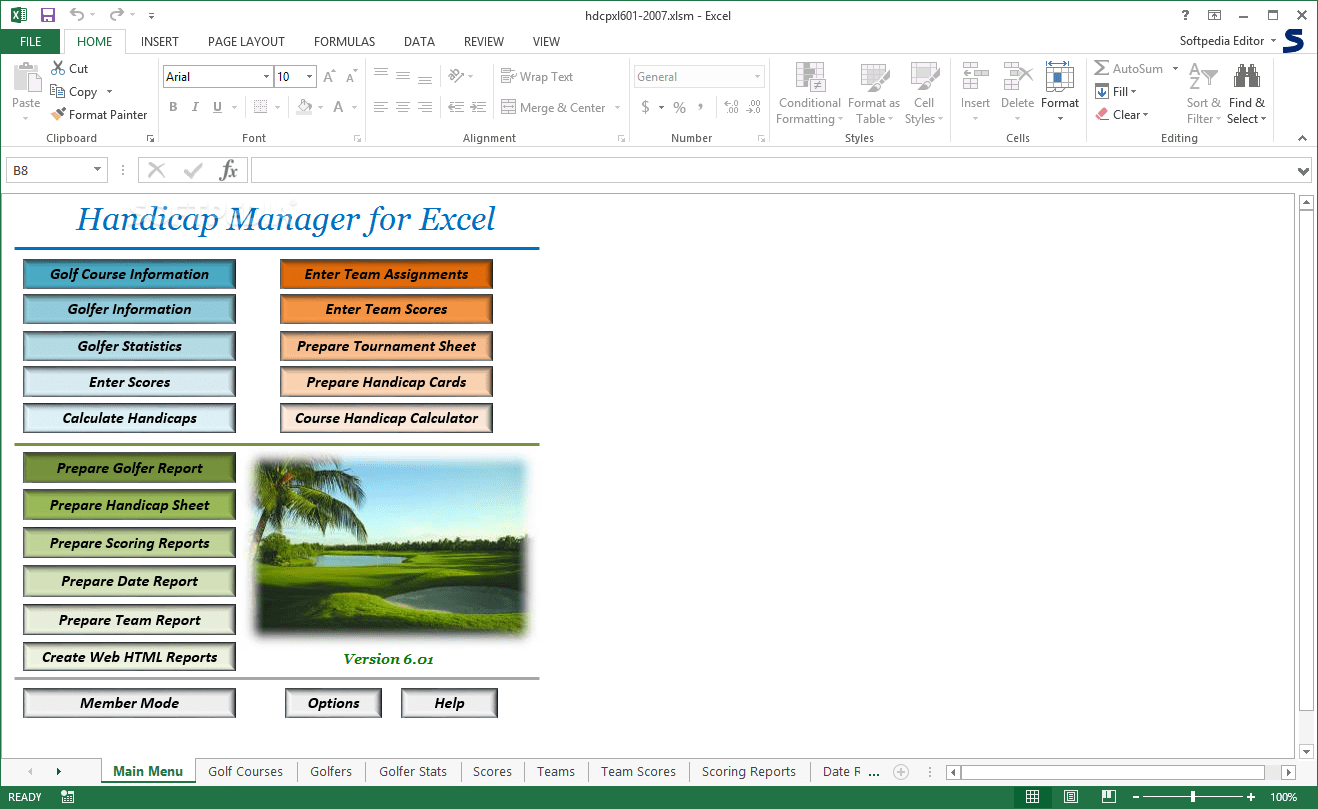
Task: Switch to Page Layout view icon
Action: (x=1071, y=797)
